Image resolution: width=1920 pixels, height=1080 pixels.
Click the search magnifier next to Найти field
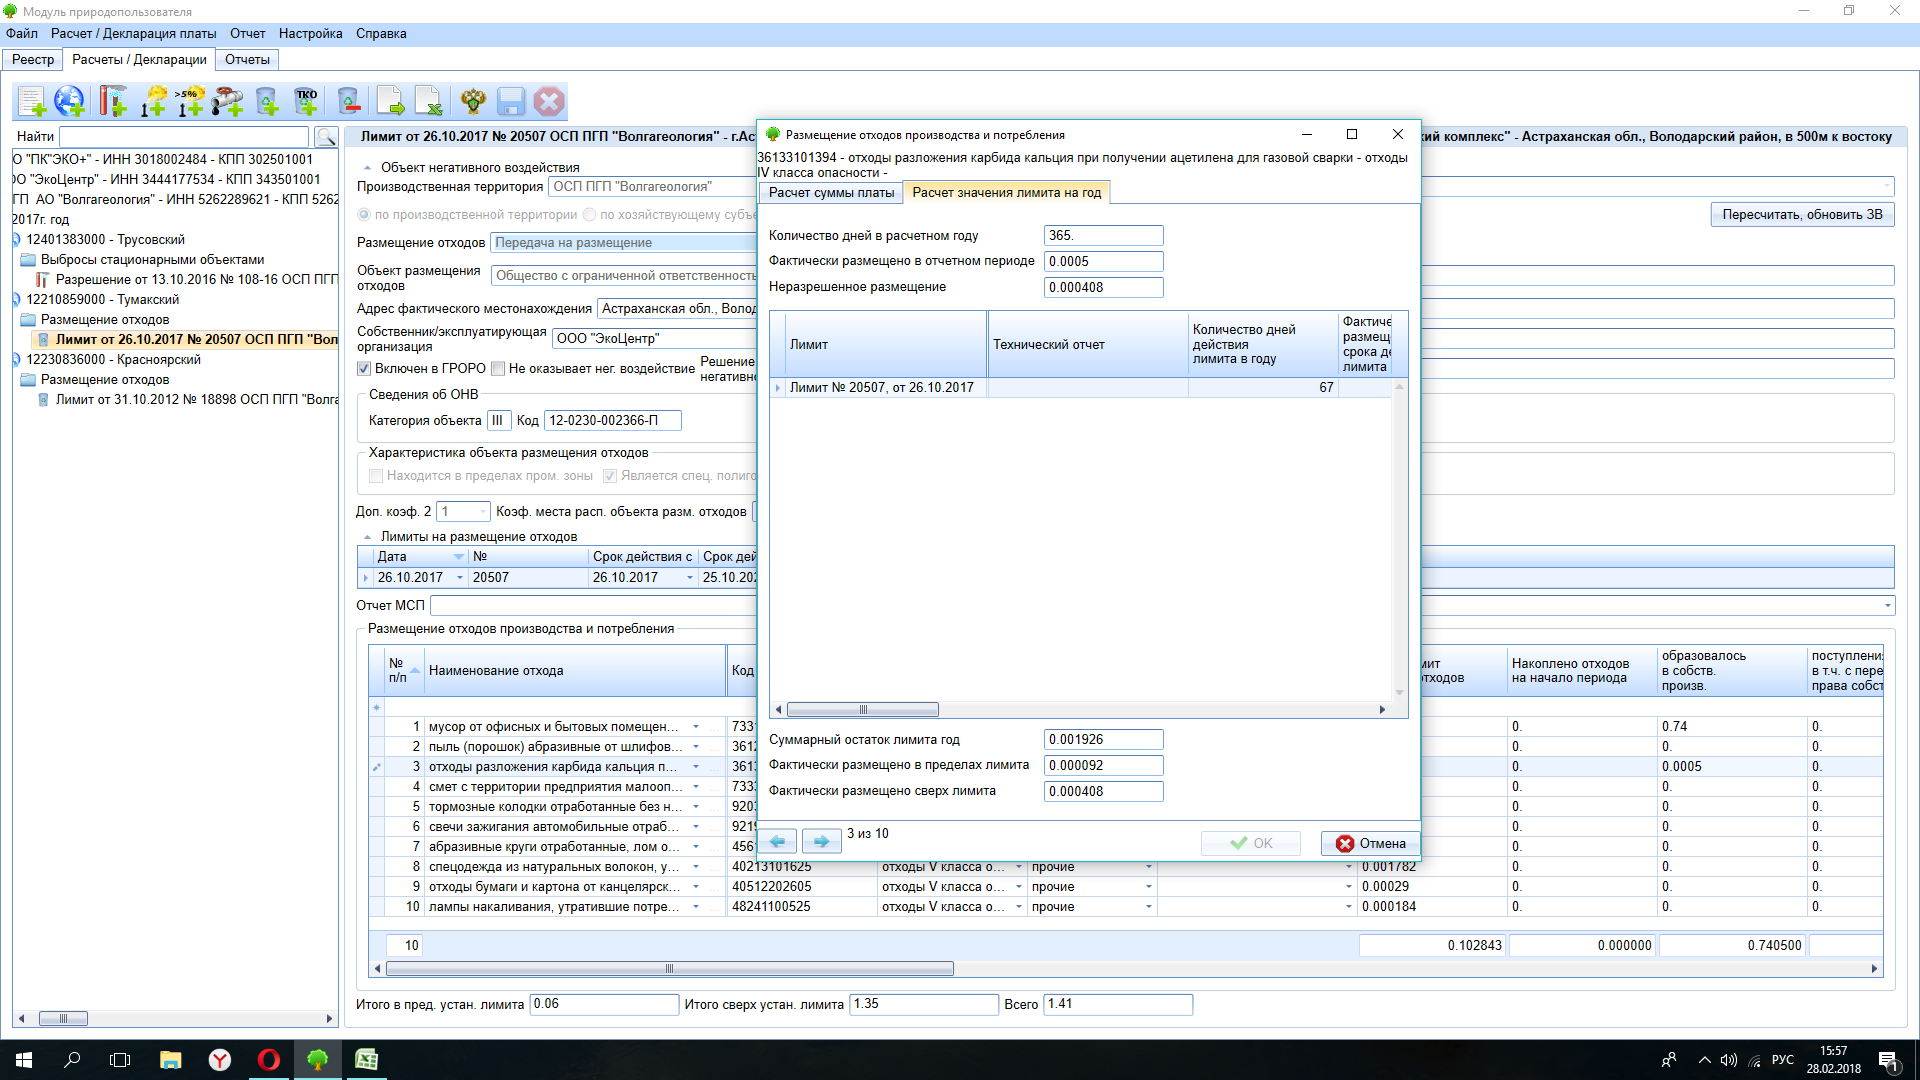coord(325,137)
